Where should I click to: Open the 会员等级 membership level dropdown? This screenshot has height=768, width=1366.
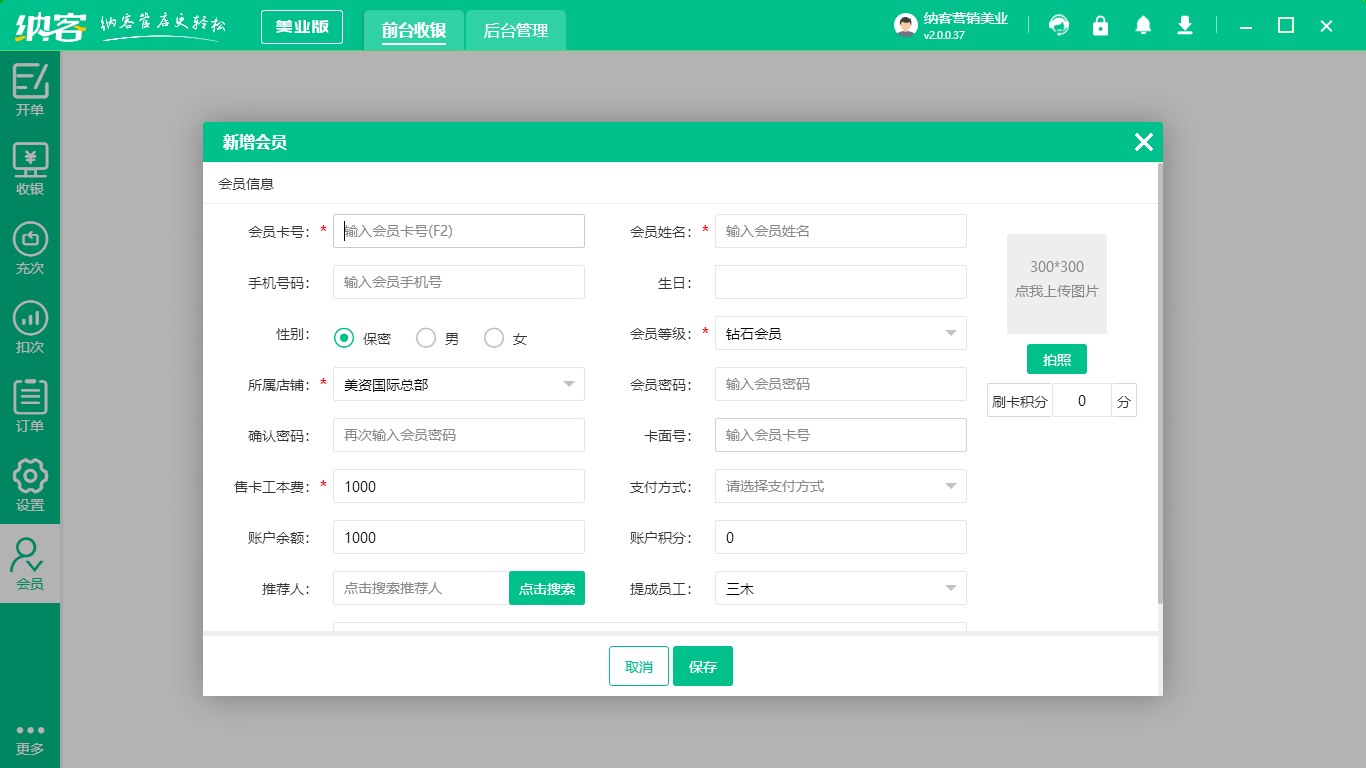(840, 333)
